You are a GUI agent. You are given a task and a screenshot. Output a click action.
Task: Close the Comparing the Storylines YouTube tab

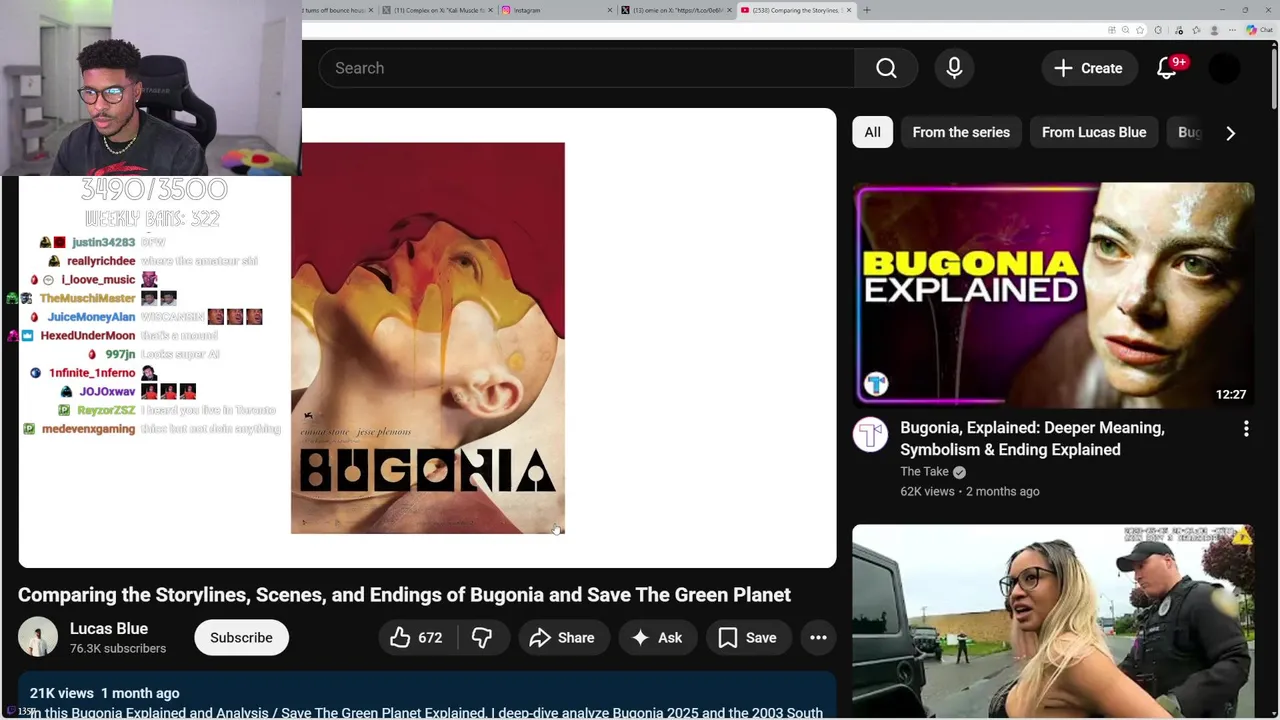click(849, 10)
